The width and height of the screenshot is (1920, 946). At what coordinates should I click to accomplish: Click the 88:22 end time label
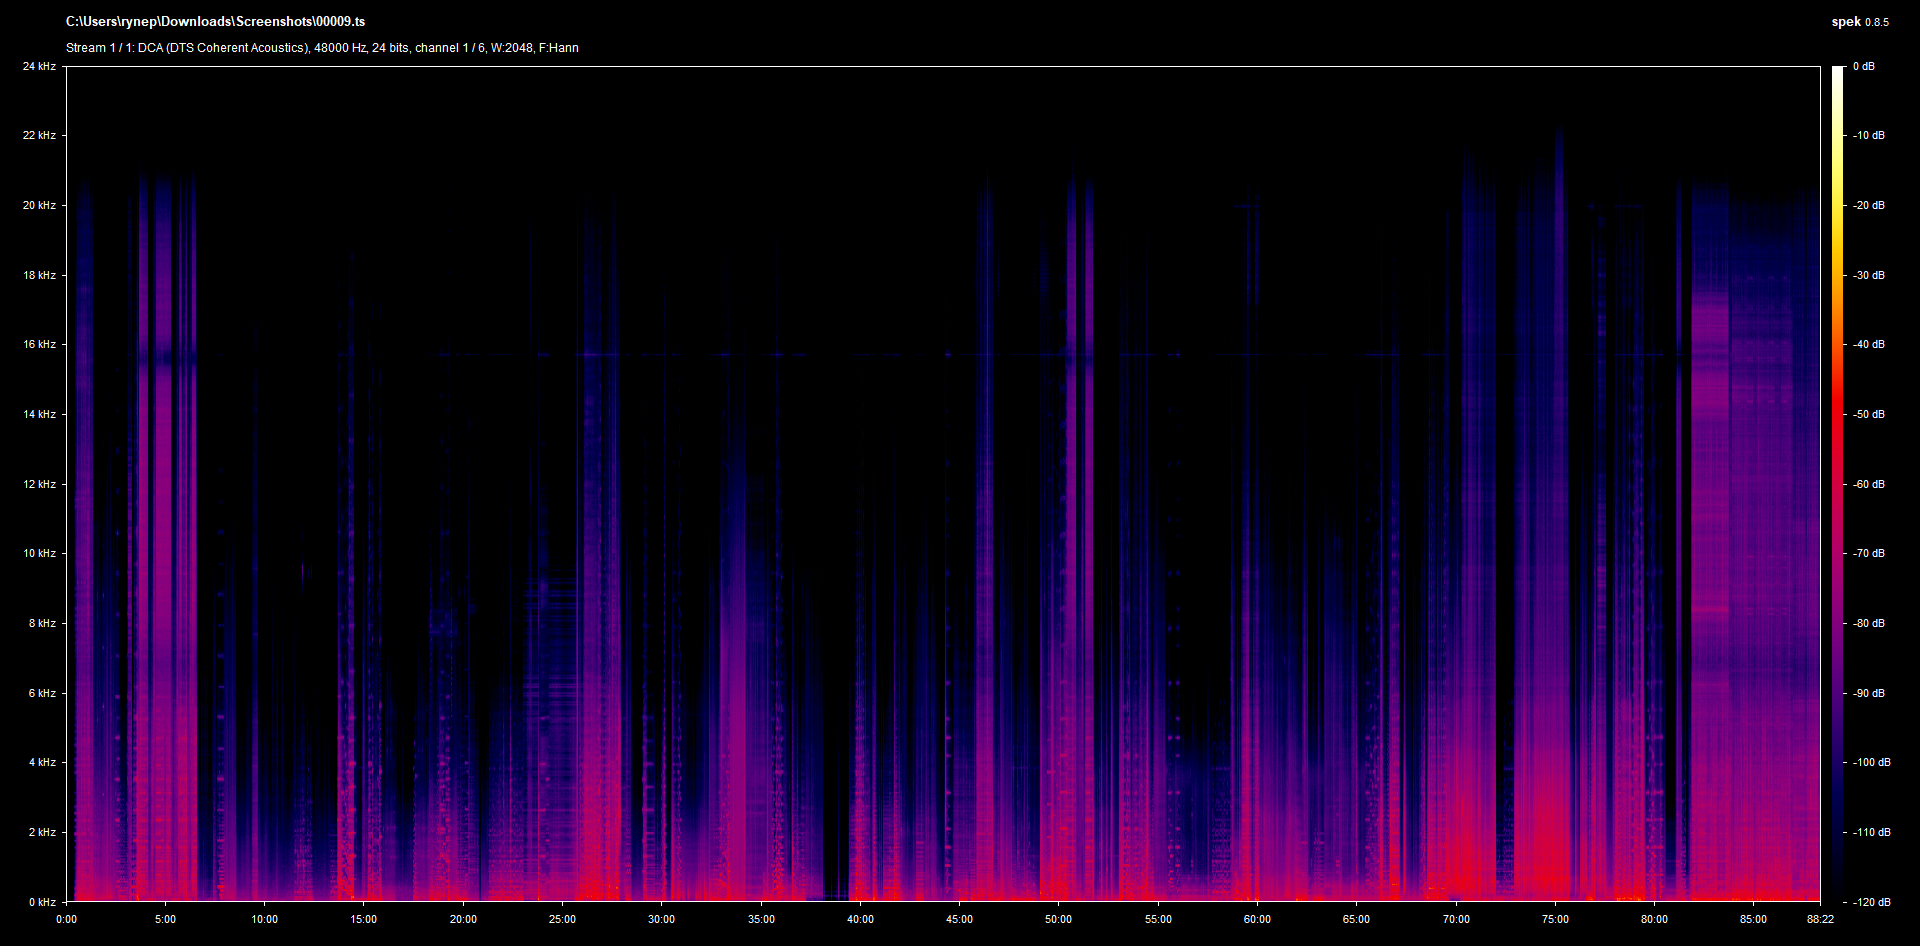pyautogui.click(x=1820, y=920)
